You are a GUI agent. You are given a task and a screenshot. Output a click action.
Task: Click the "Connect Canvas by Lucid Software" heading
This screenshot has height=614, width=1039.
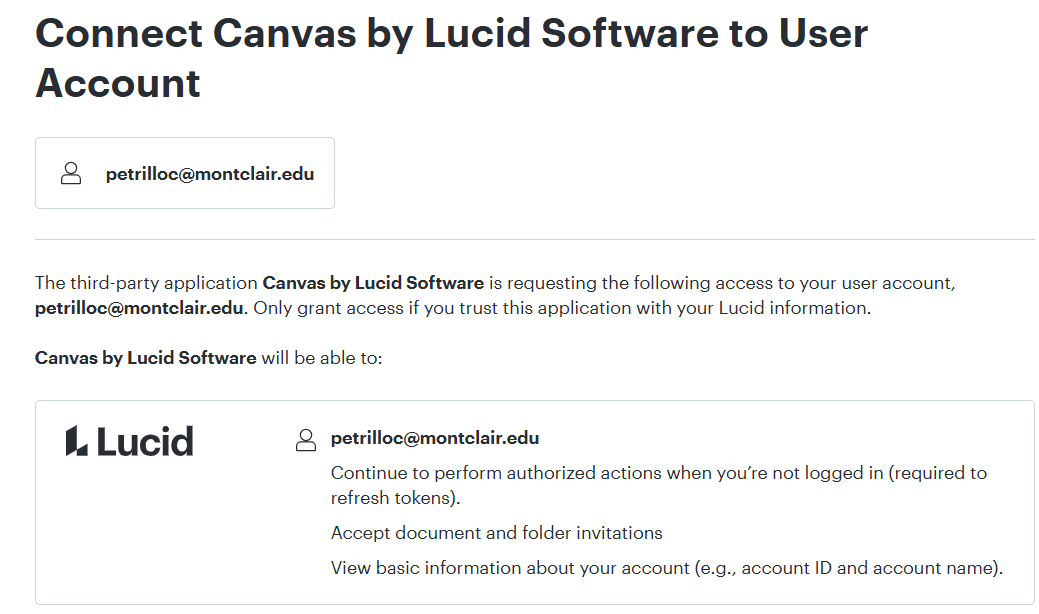click(x=451, y=34)
